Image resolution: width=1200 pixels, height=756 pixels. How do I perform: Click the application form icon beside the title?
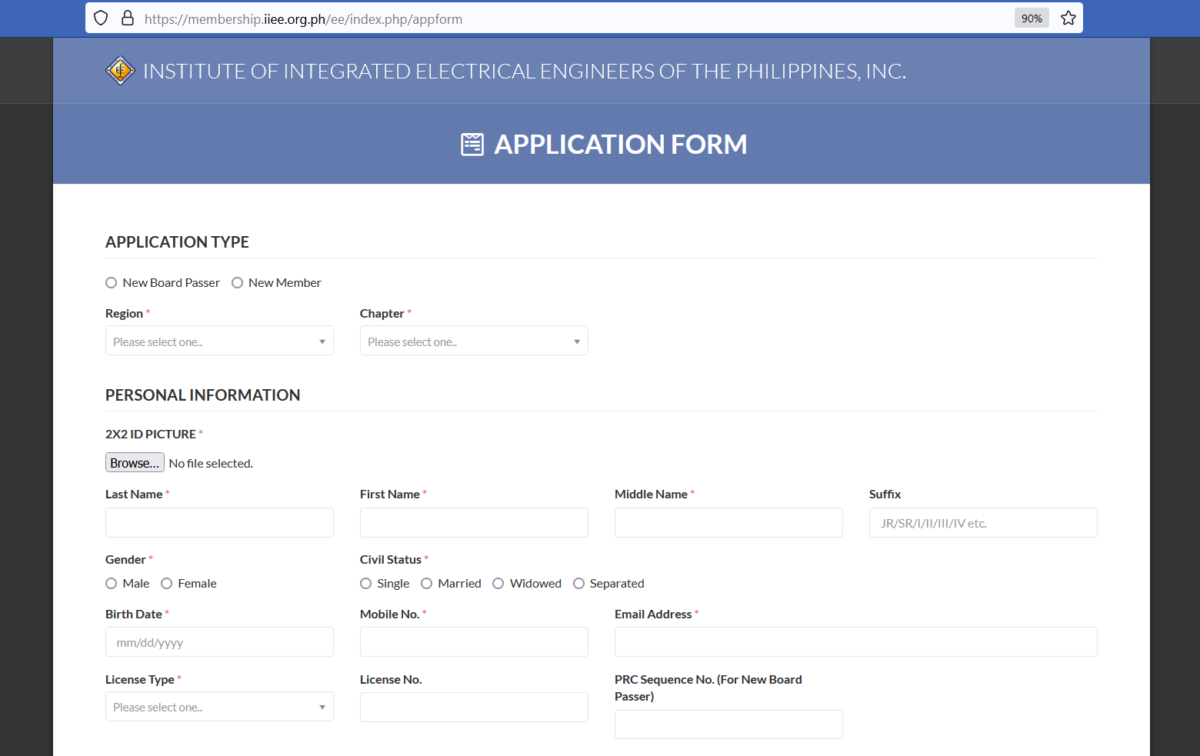pos(472,144)
